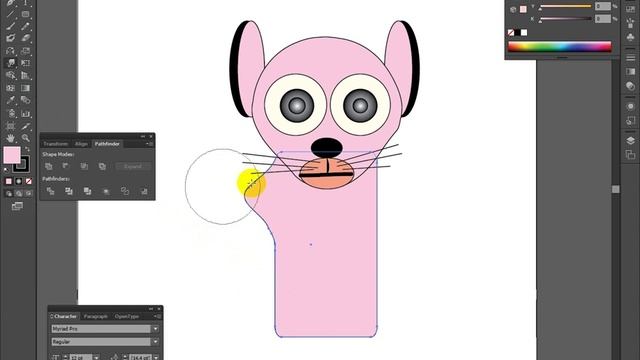Select the Eyedropper tool
This screenshot has width=640, height=360.
(11, 100)
